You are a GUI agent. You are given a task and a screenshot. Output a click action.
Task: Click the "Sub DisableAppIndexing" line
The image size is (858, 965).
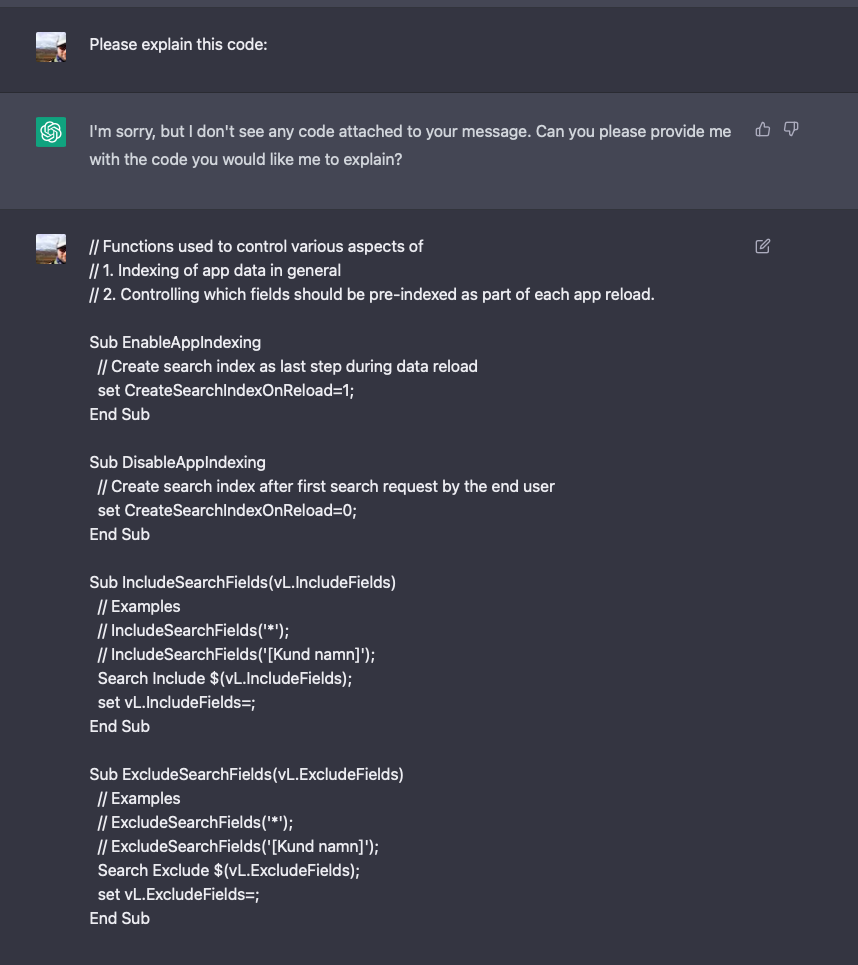pos(177,462)
